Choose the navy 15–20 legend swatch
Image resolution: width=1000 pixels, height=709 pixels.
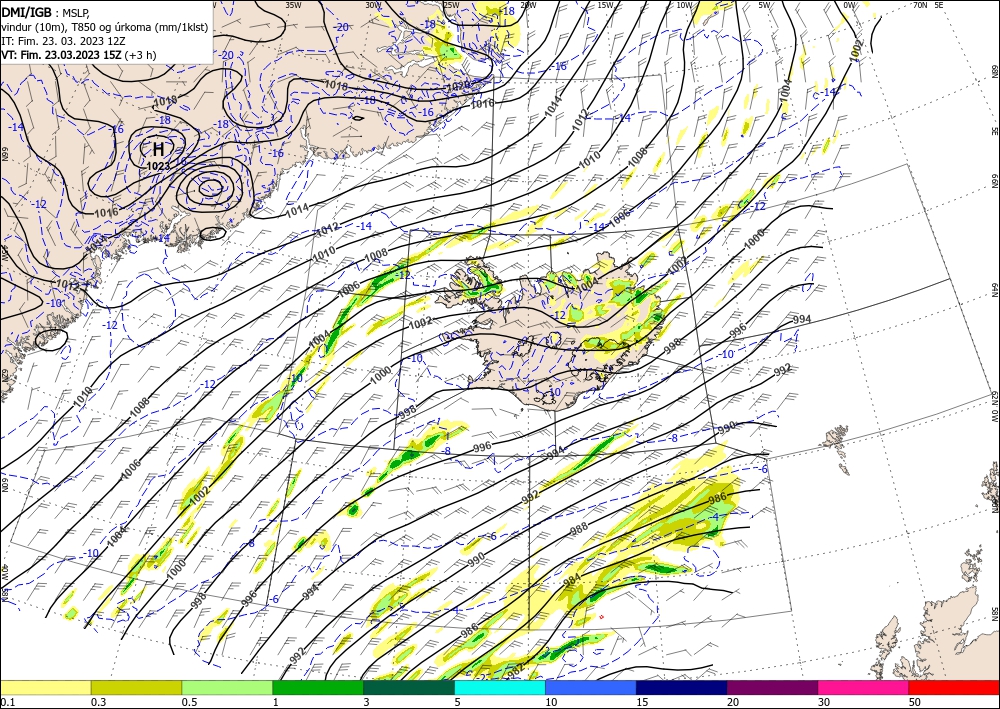(682, 687)
